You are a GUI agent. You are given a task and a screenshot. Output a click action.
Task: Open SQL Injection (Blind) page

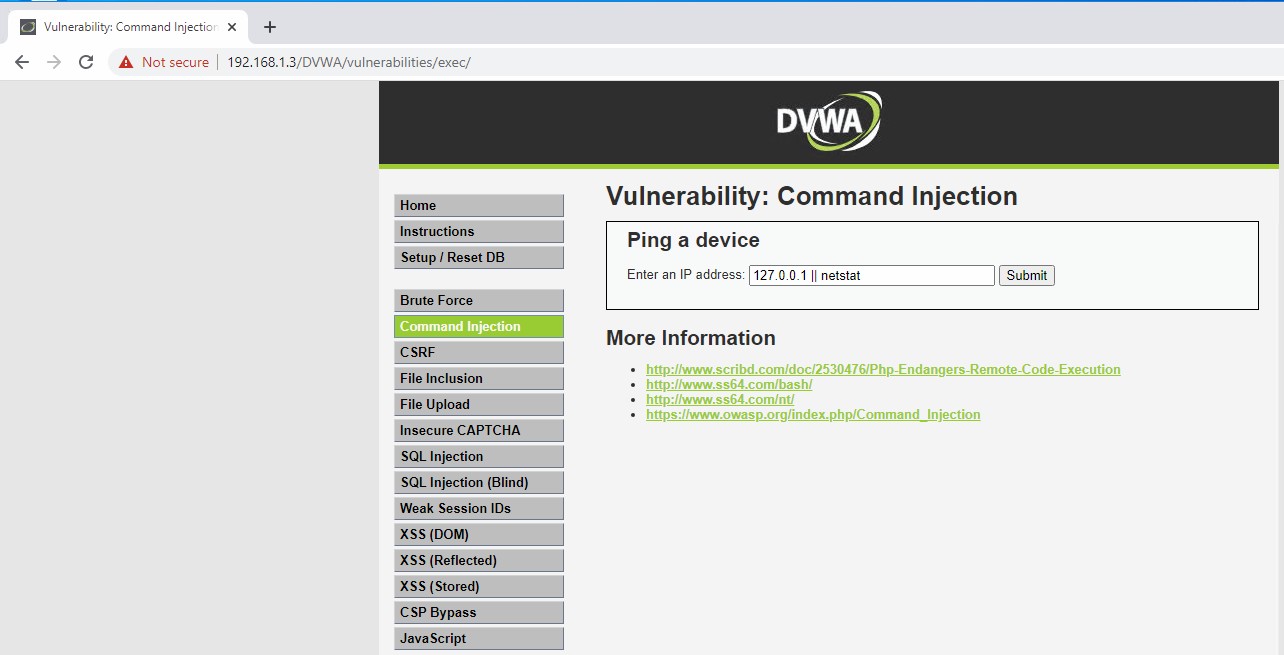pos(479,482)
